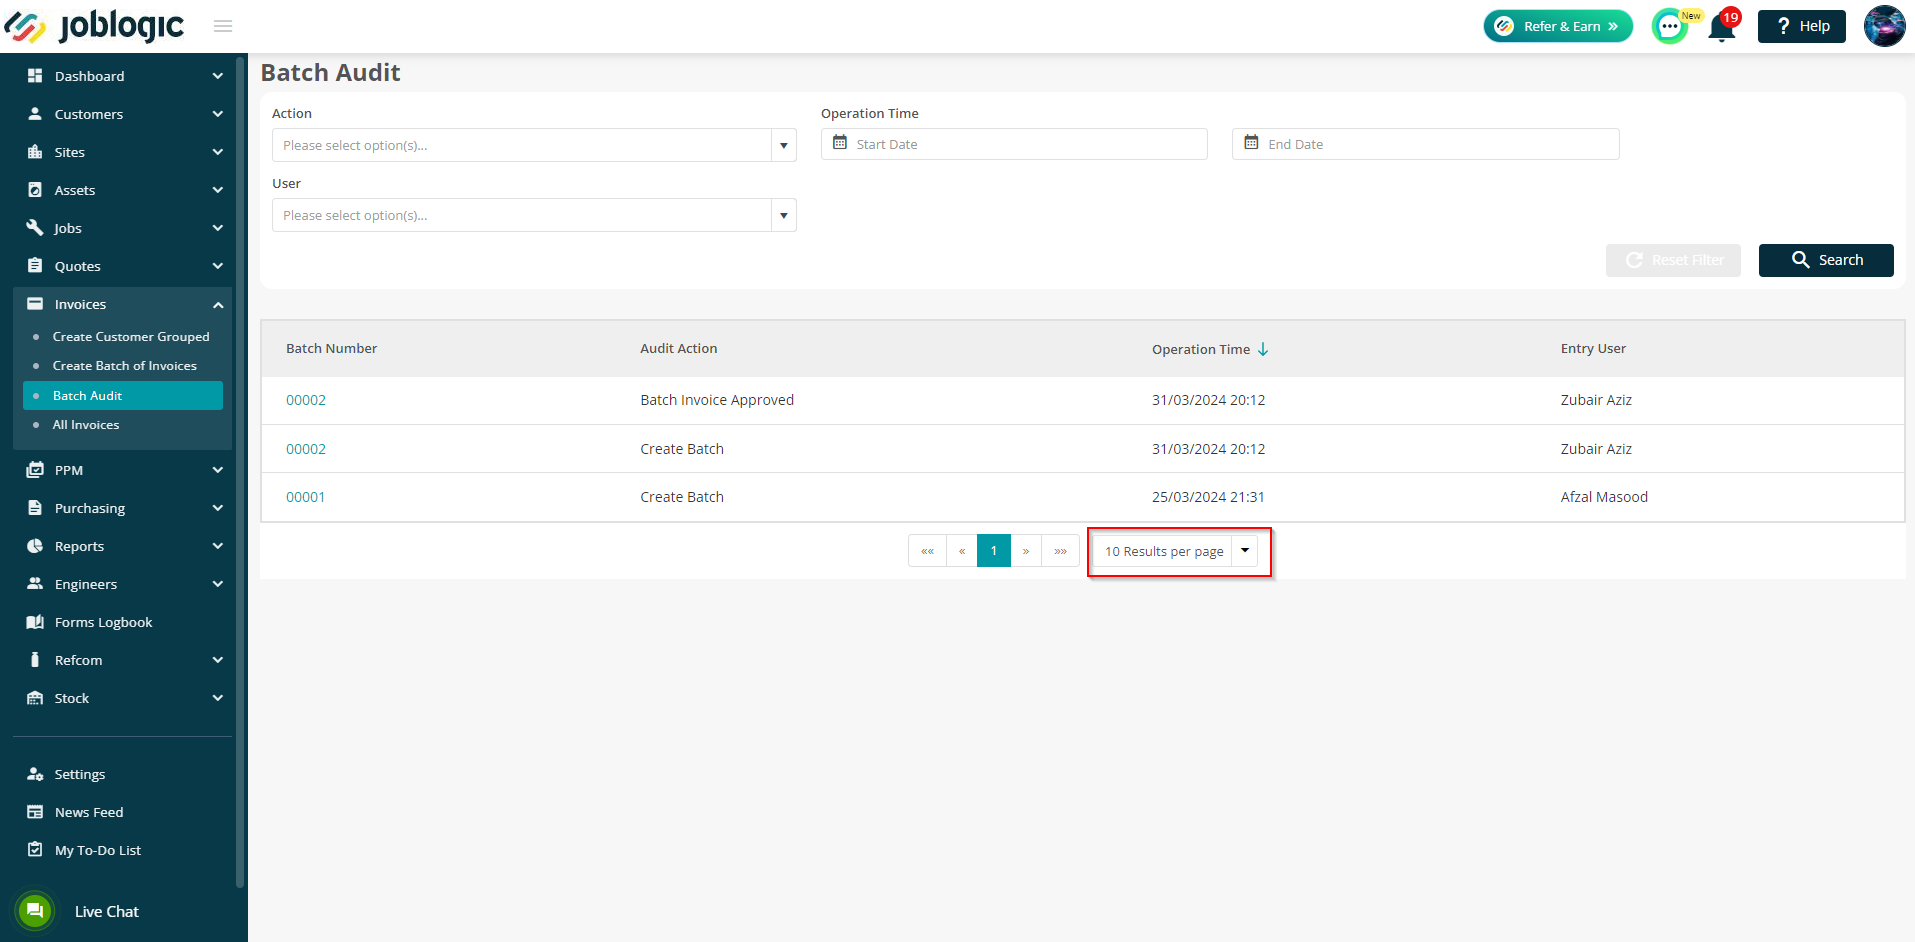The width and height of the screenshot is (1915, 942).
Task: Open the user profile avatar
Action: (x=1885, y=26)
